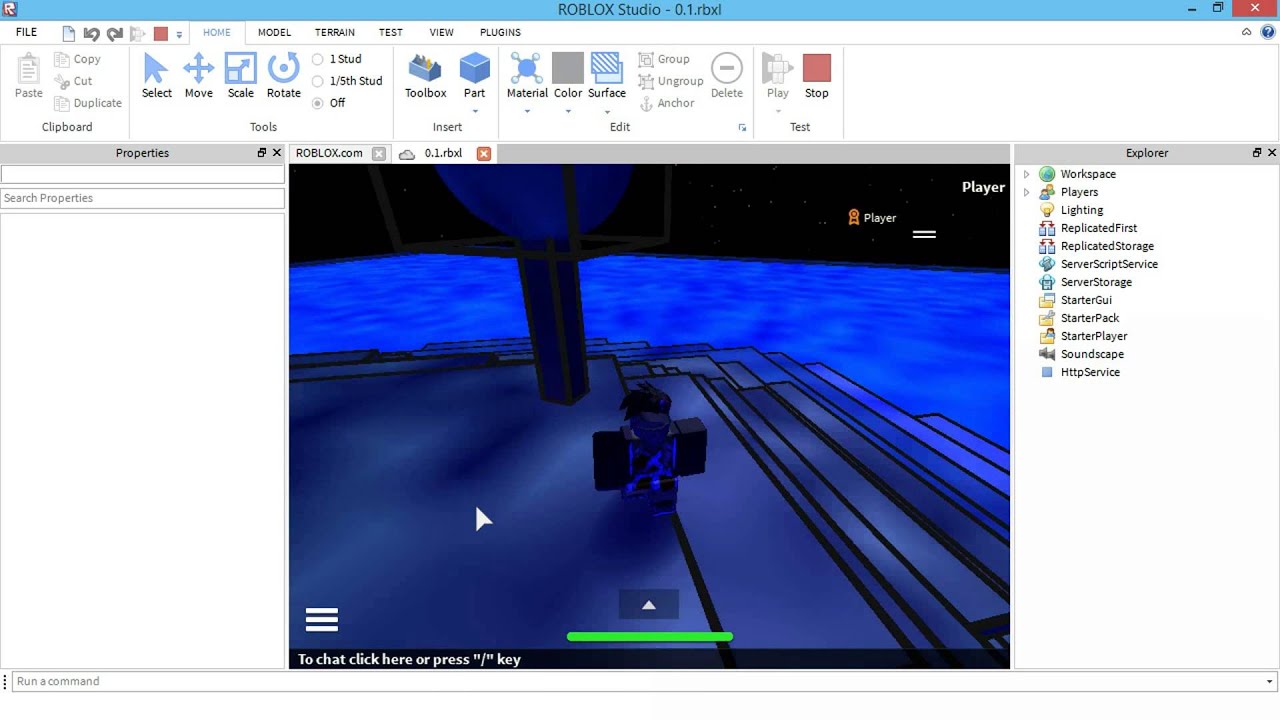
Task: Click the Undo arrow icon
Action: [x=91, y=33]
